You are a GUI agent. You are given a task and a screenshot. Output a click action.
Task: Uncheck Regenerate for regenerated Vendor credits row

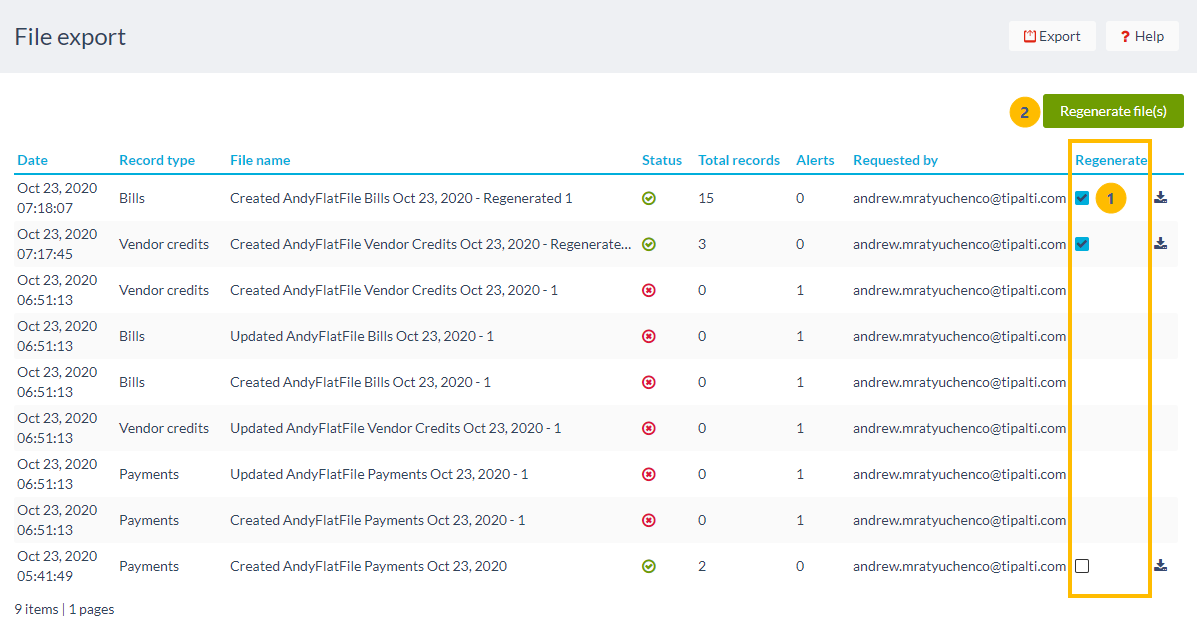tap(1082, 244)
